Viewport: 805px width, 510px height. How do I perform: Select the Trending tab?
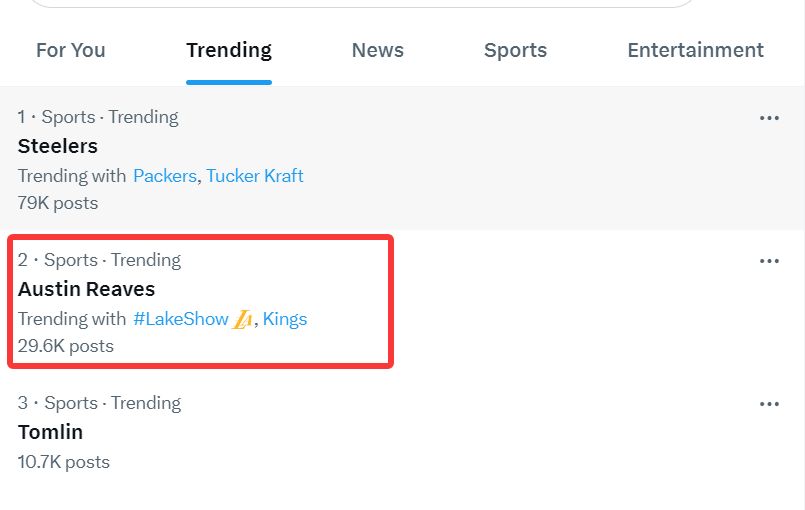click(x=228, y=50)
